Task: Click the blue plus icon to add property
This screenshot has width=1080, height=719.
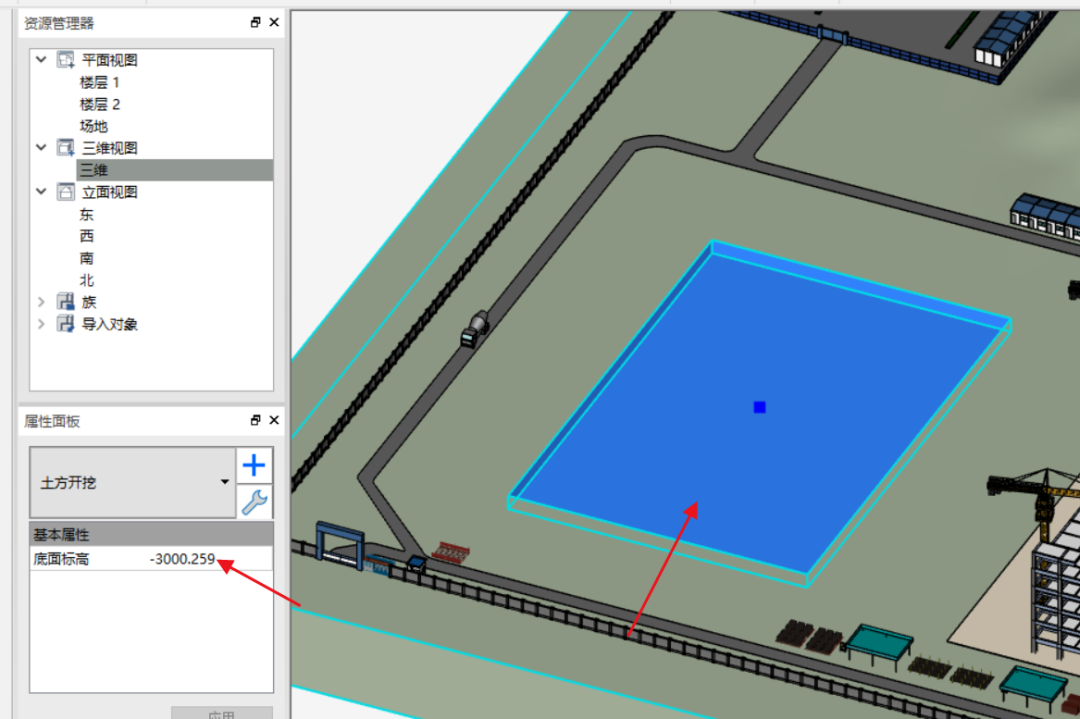Action: (x=254, y=464)
